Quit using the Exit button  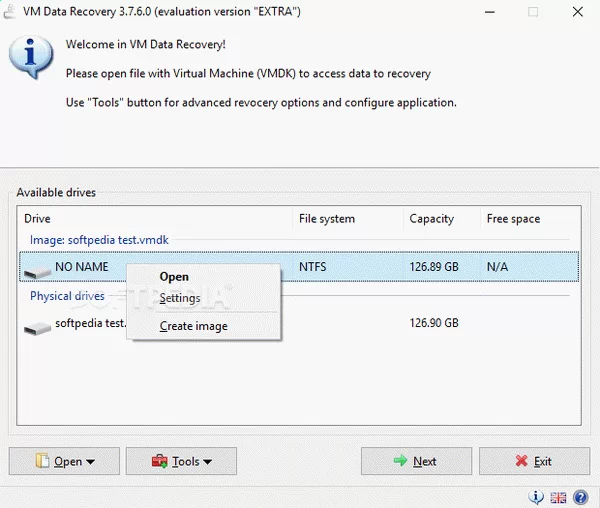(535, 461)
